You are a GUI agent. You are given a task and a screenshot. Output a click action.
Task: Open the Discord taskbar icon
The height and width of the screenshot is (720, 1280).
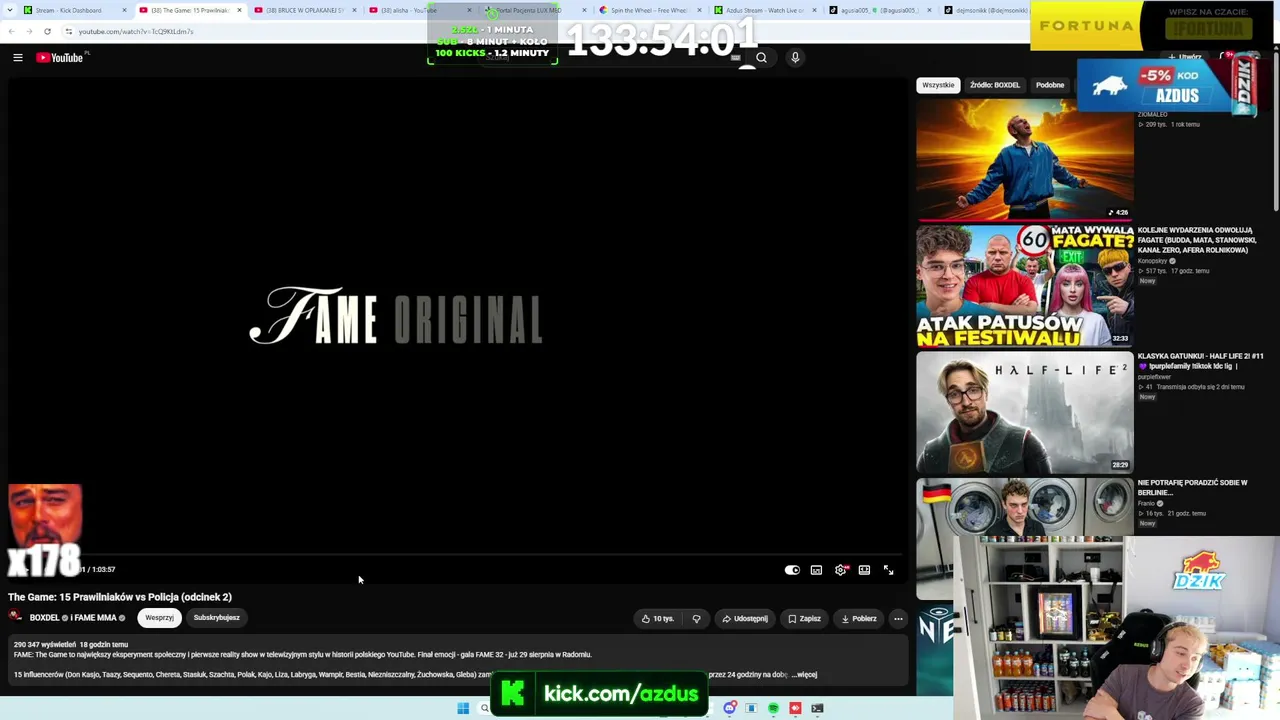[730, 708]
